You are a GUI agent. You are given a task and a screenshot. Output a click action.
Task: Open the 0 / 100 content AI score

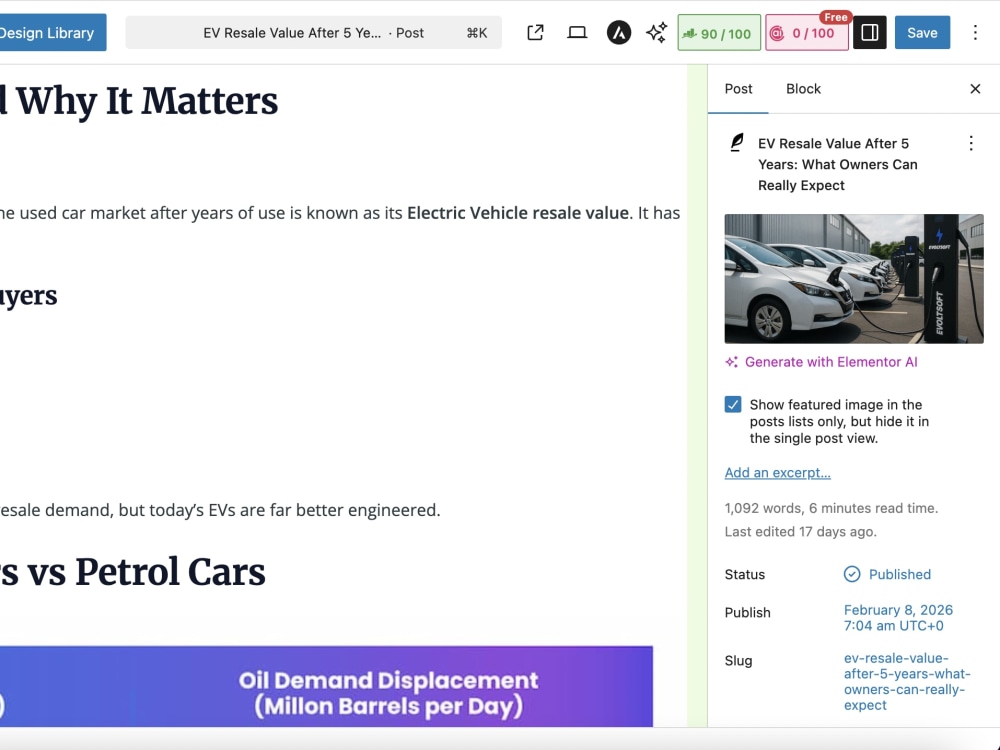[806, 33]
